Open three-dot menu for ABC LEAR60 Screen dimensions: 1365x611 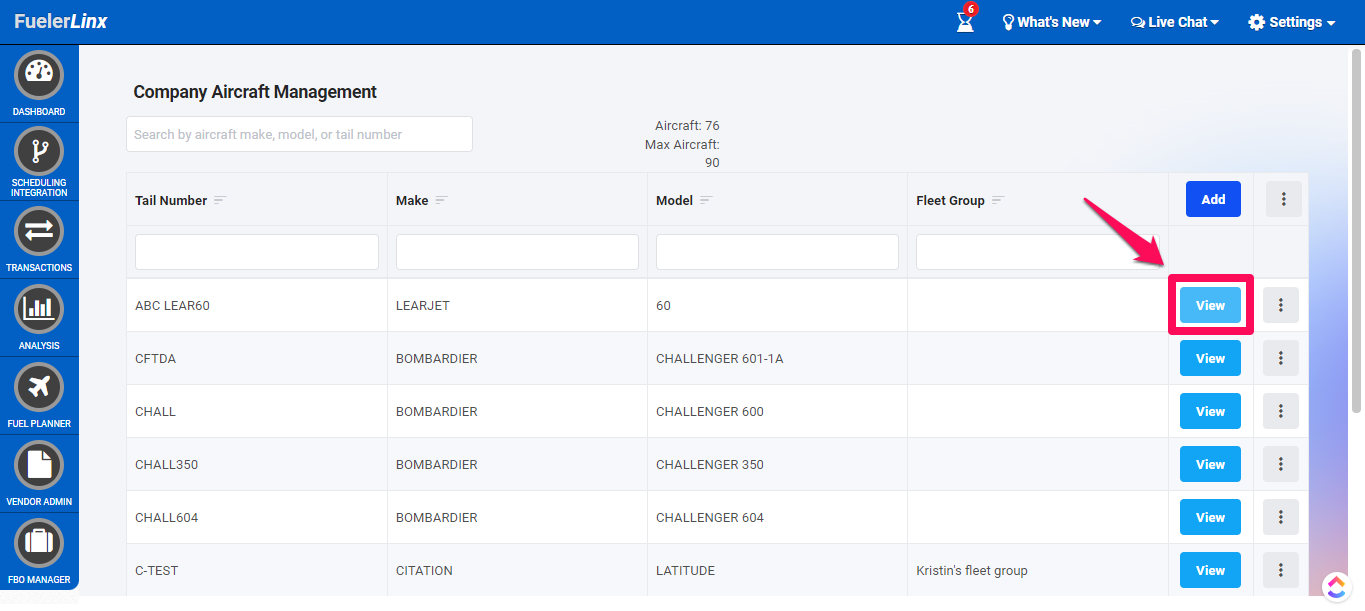(x=1281, y=305)
